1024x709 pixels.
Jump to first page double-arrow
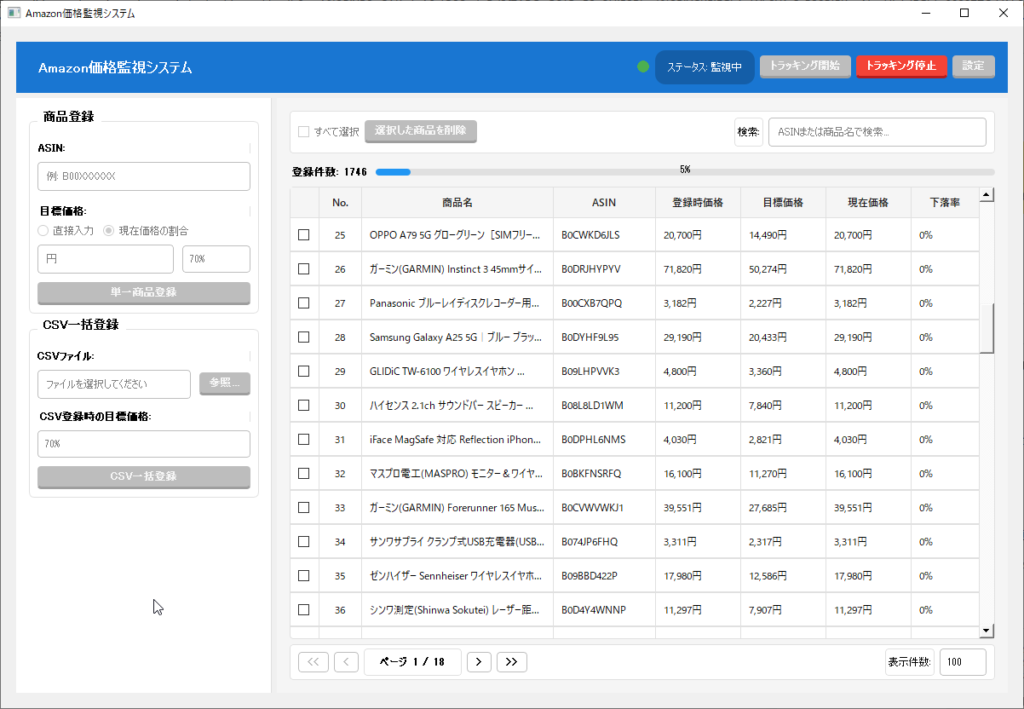(313, 661)
